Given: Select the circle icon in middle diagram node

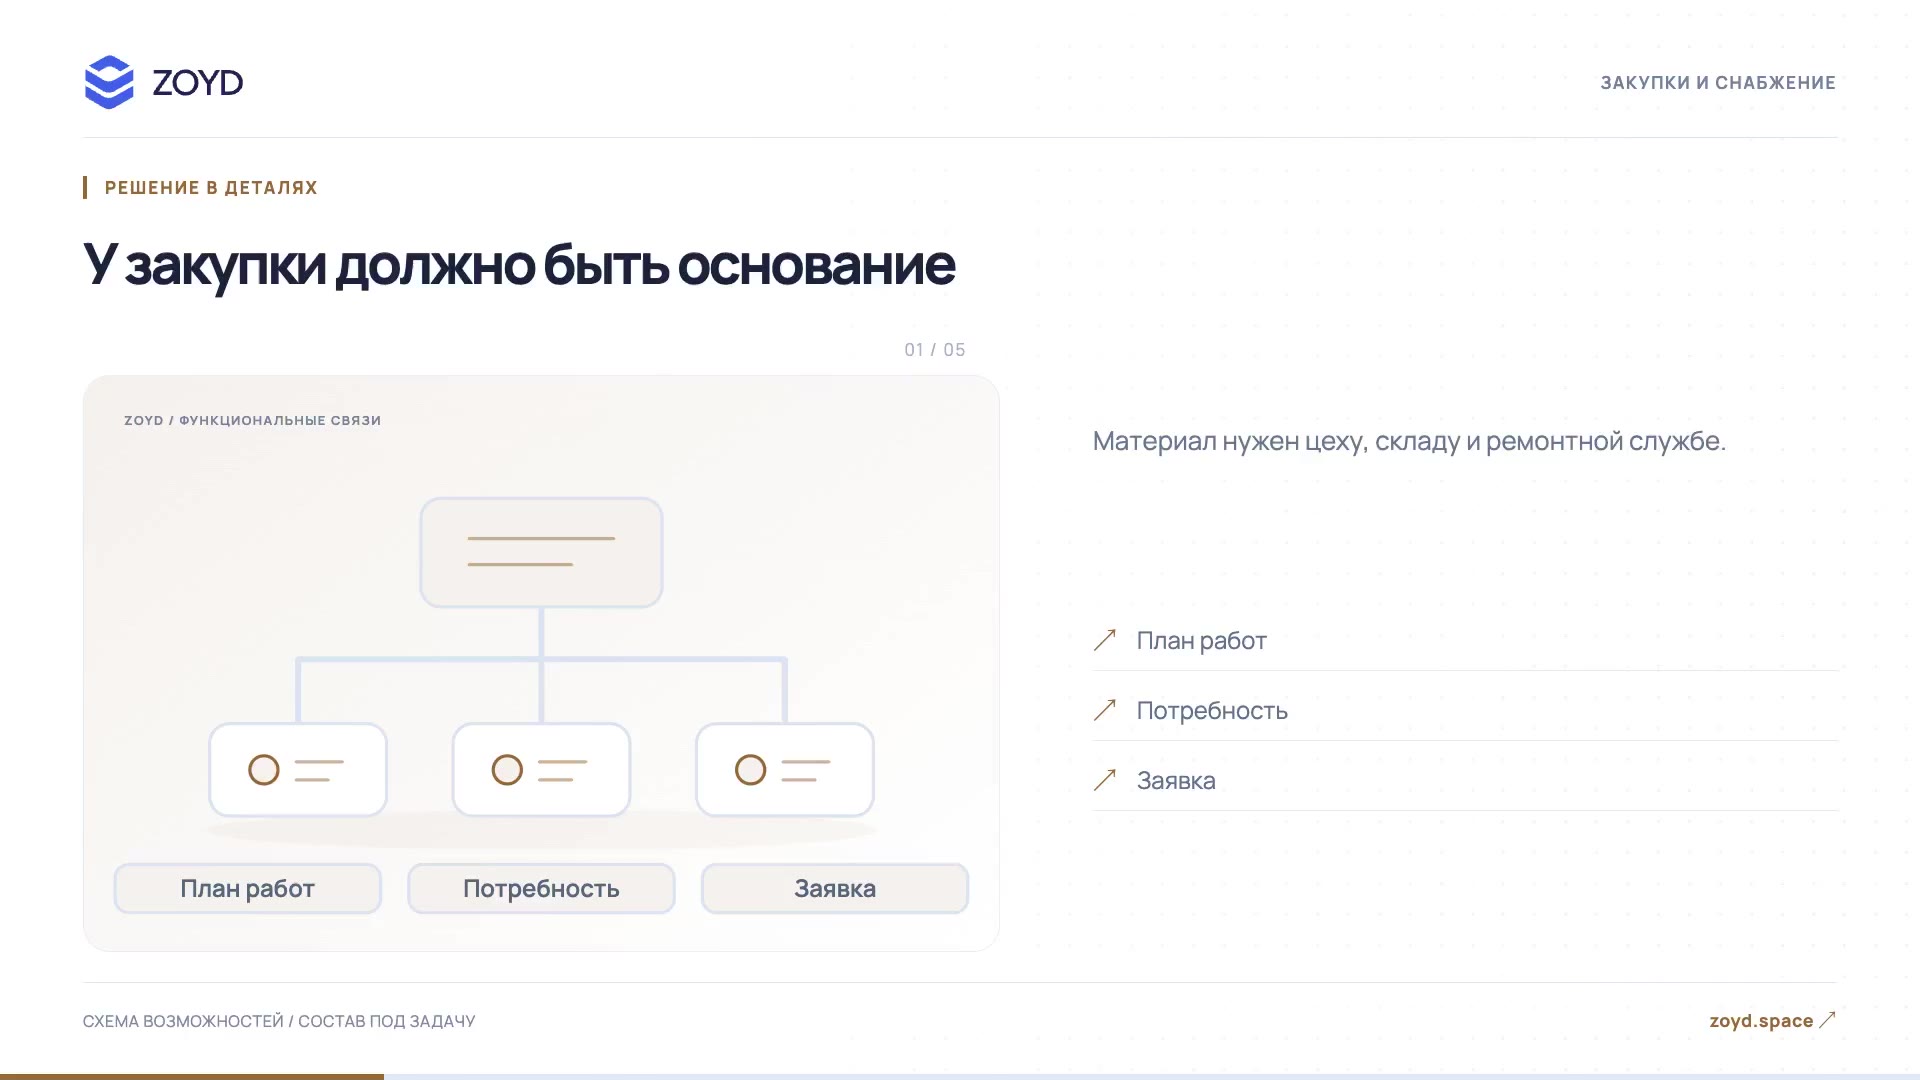Looking at the screenshot, I should (507, 770).
